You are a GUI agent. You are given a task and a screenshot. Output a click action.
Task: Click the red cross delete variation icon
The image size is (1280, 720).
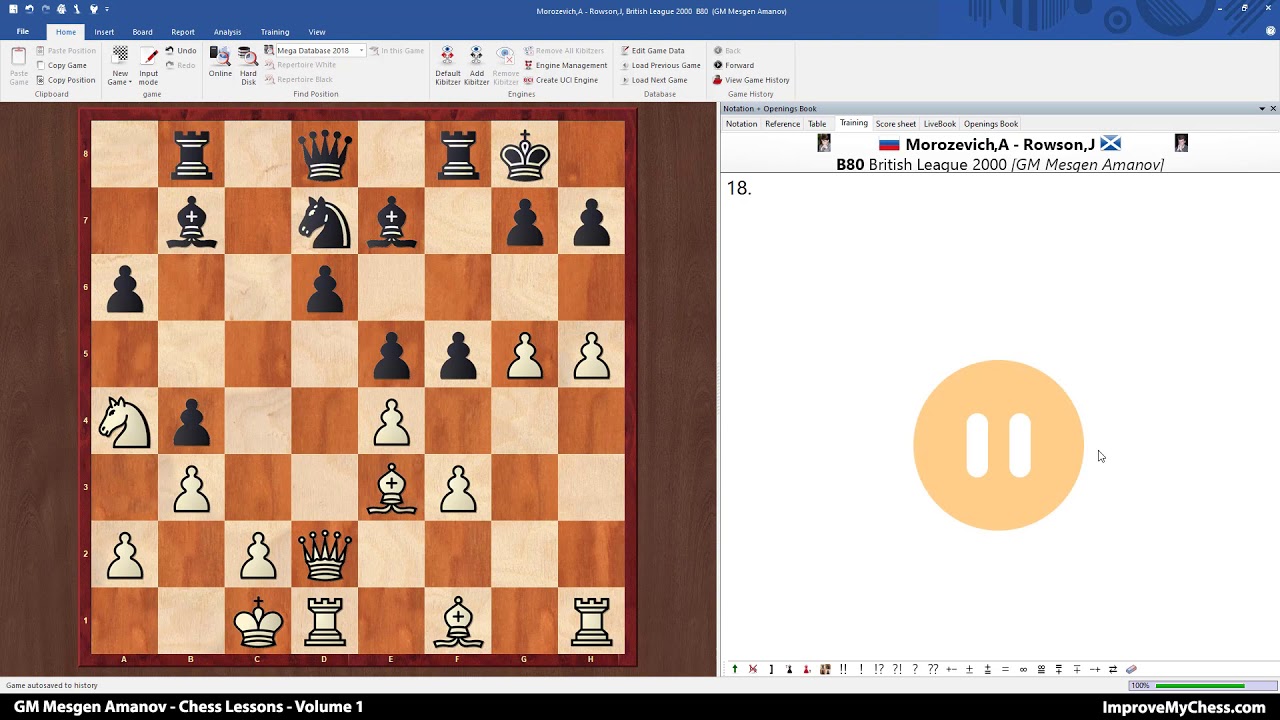(x=753, y=669)
